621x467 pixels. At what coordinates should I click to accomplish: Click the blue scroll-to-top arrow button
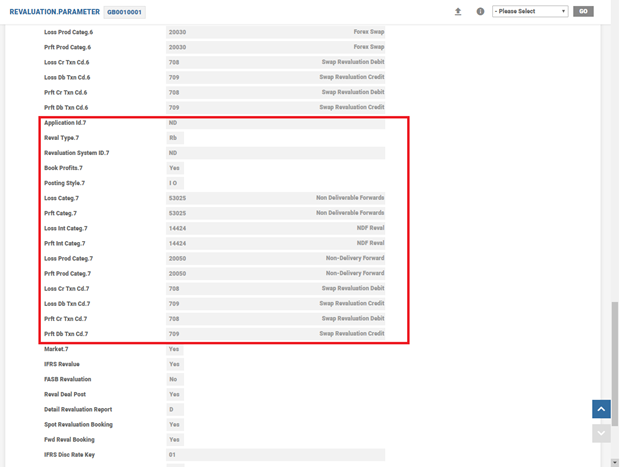click(601, 409)
